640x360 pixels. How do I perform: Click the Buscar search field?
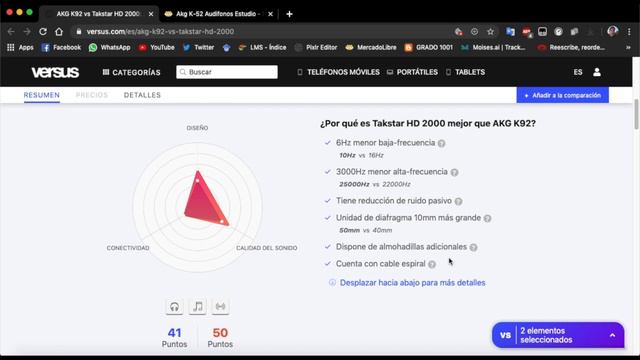tap(227, 72)
